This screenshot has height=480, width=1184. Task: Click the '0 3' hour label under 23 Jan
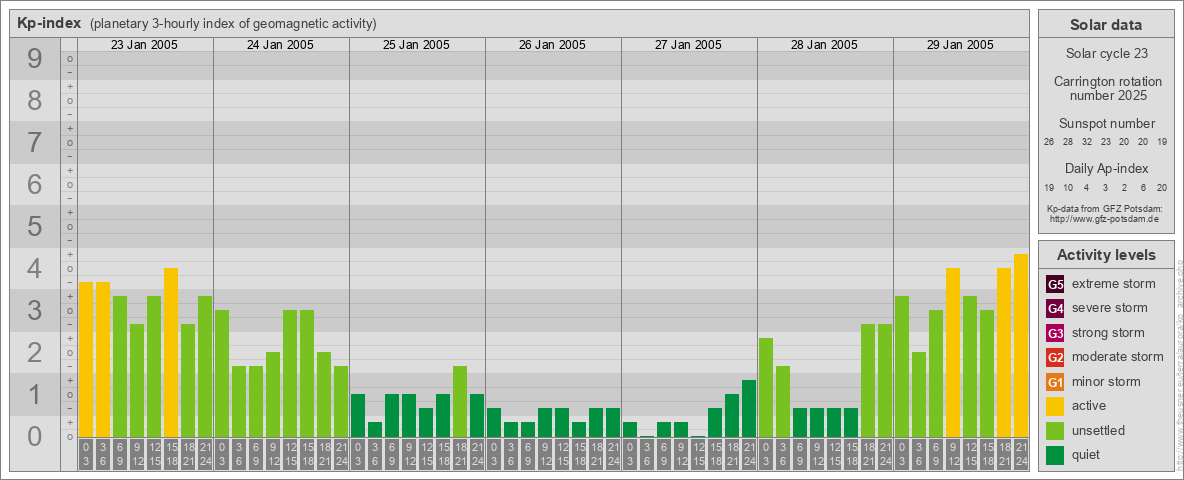86,454
